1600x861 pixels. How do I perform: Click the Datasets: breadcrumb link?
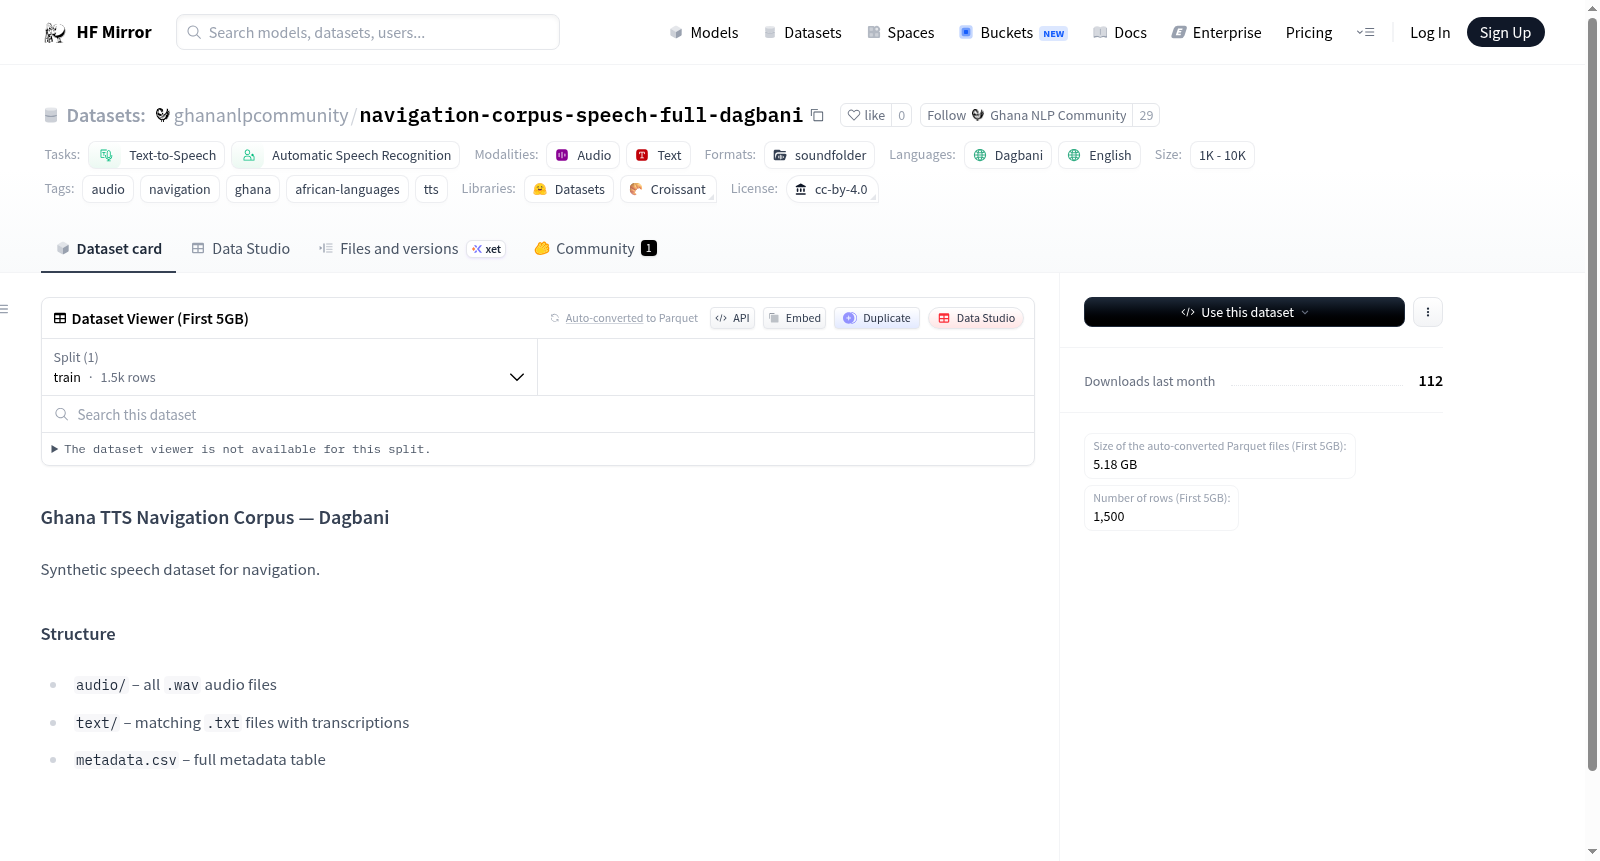coord(105,115)
